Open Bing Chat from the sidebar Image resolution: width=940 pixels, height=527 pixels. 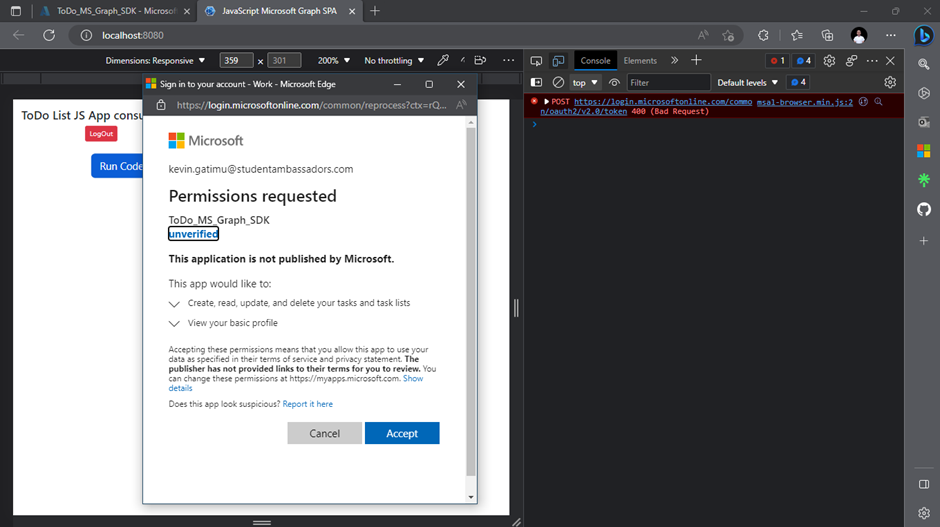924,35
